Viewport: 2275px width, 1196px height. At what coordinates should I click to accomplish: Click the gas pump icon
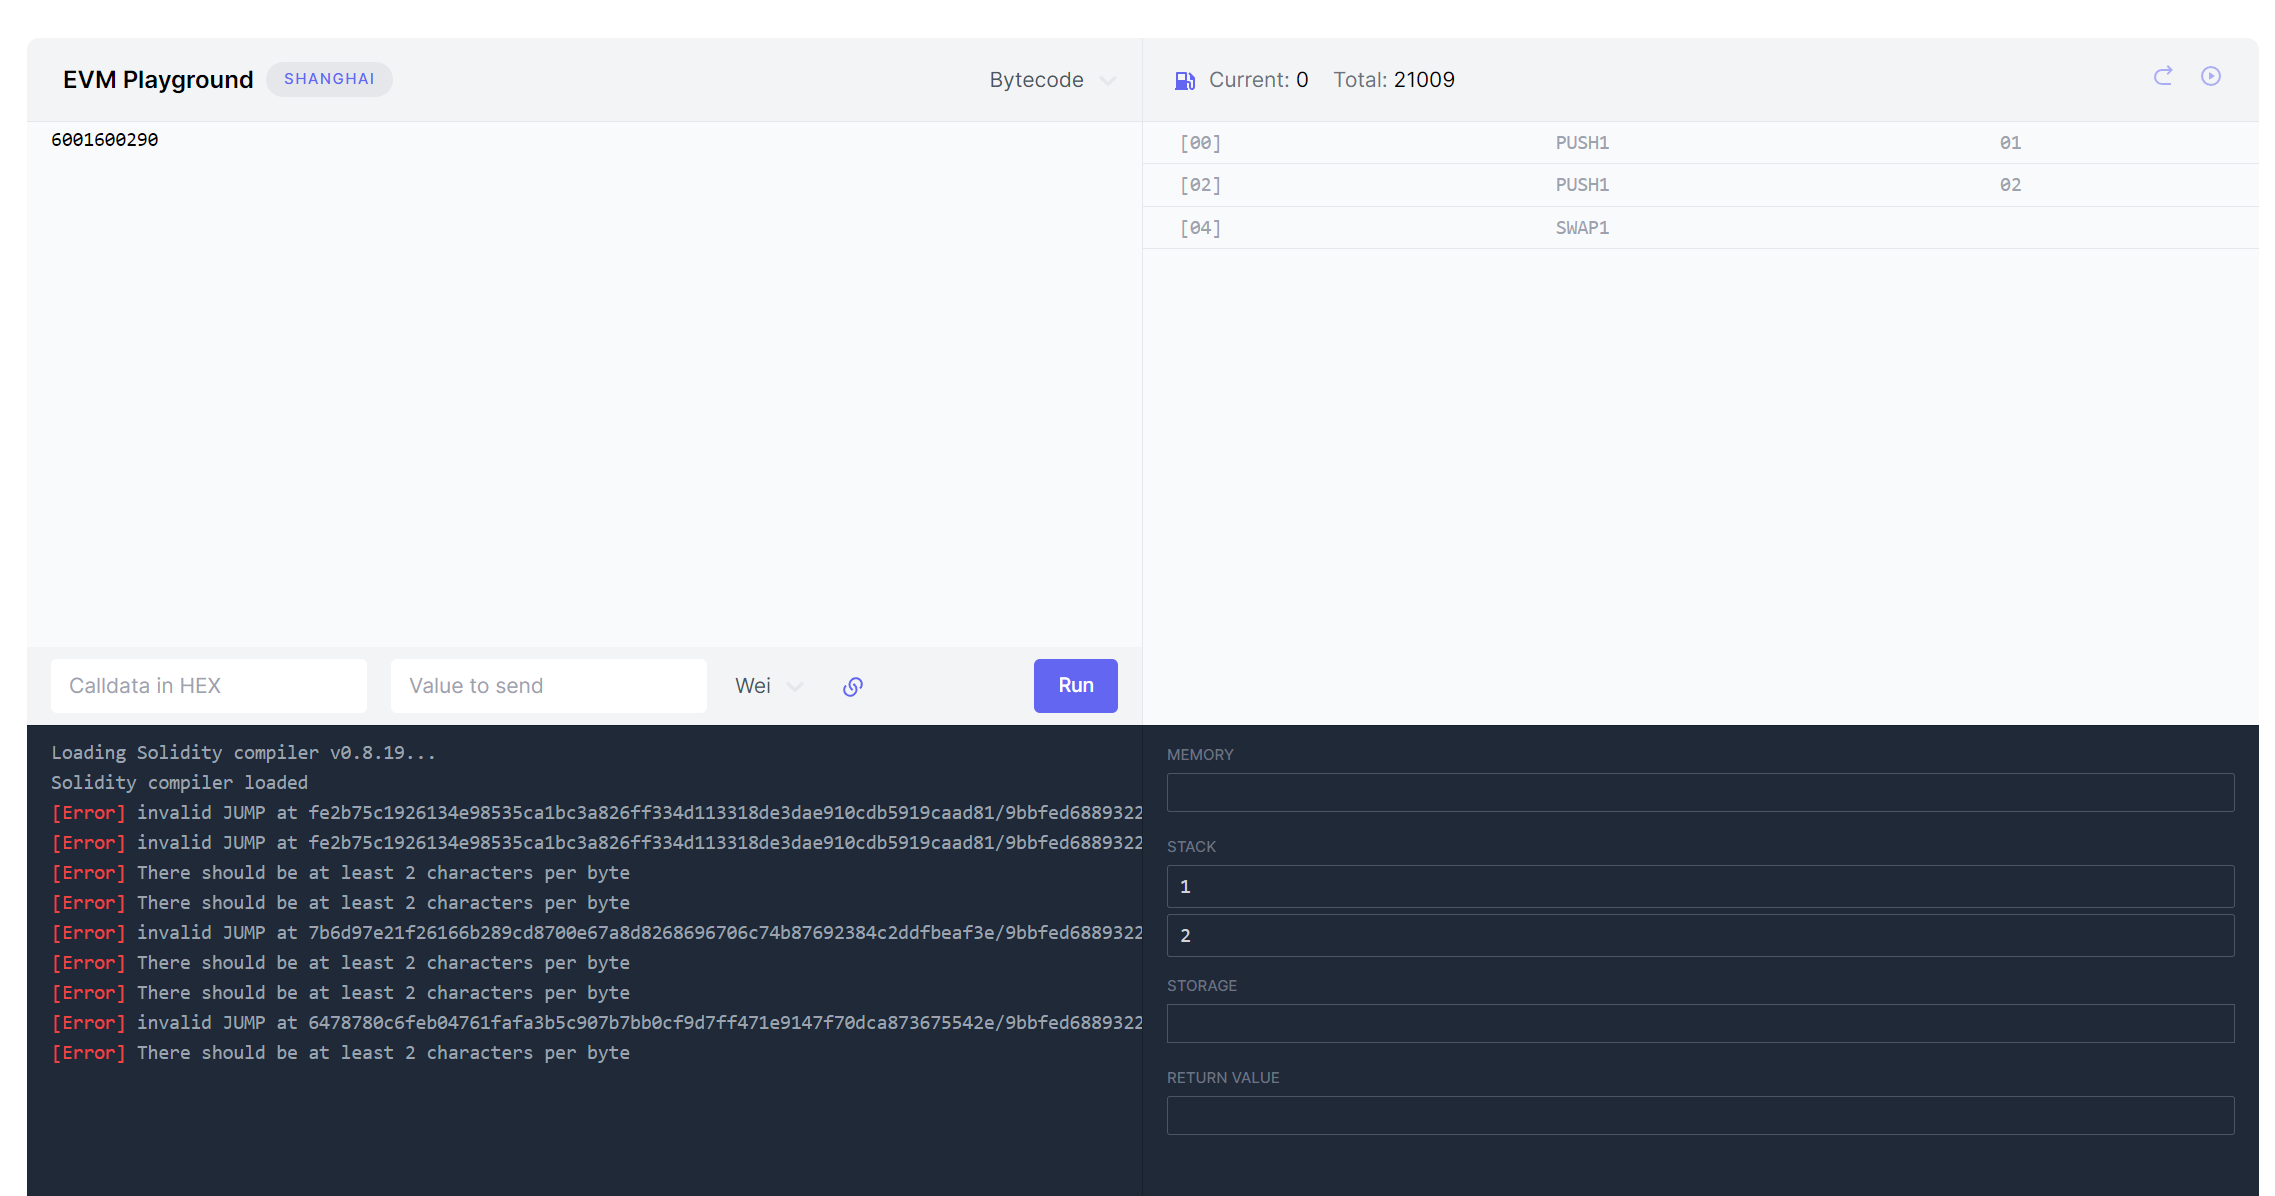click(1185, 81)
